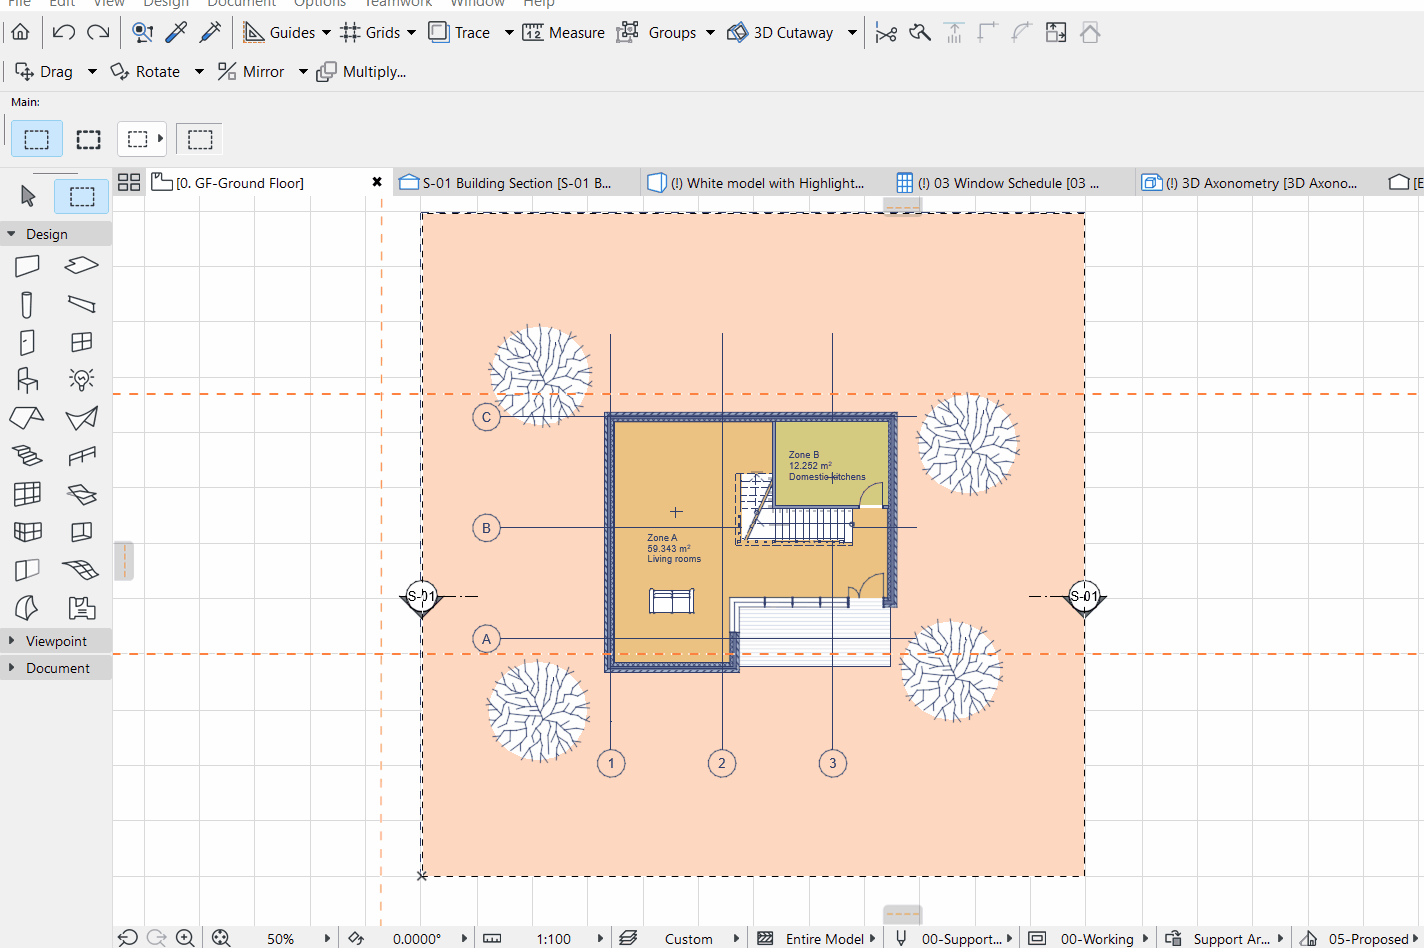Activate the Eyedropper pick up parameters tool
Screen dimensions: 1424x948
coord(176,33)
